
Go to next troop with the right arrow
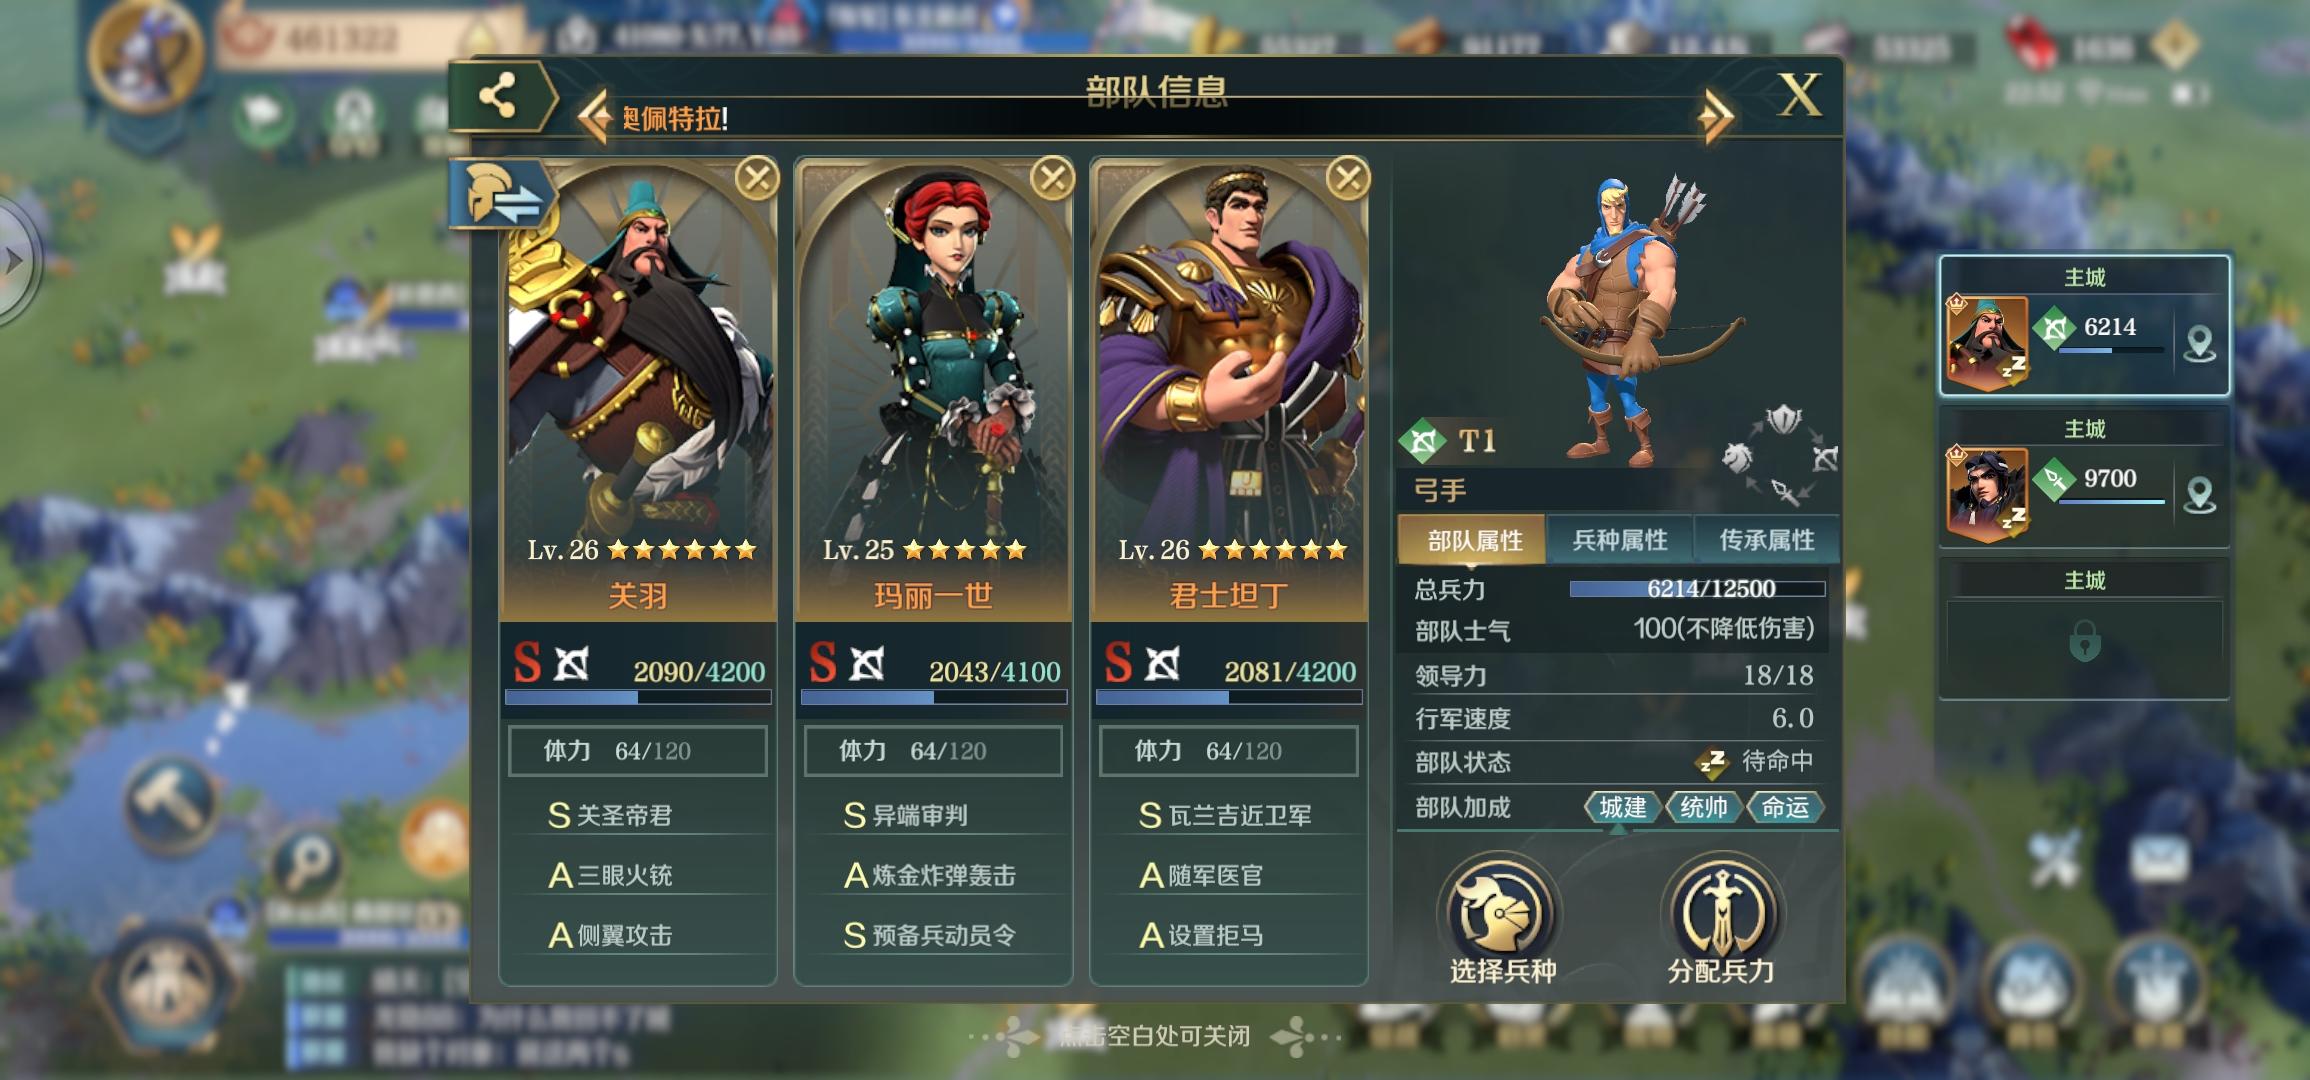click(1716, 118)
